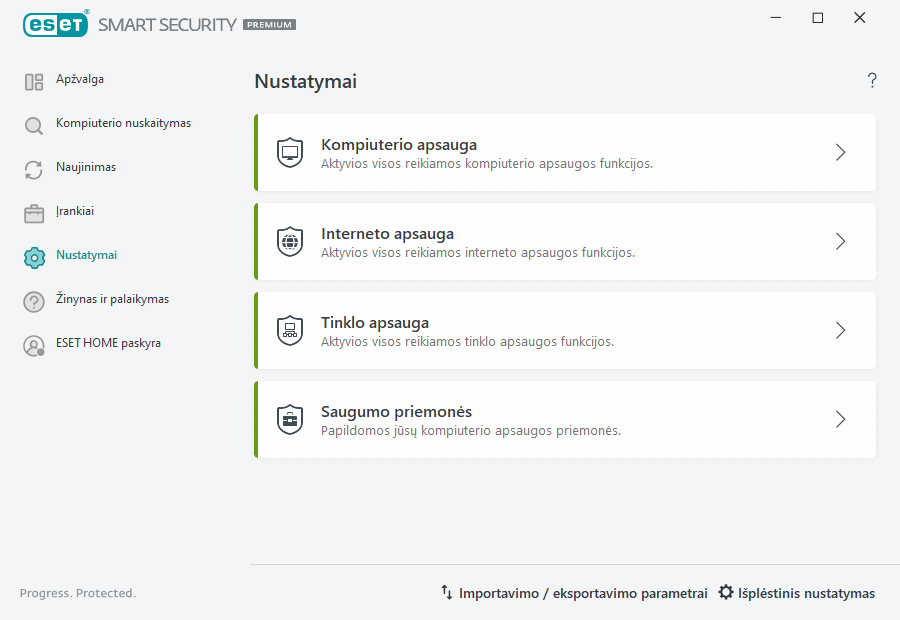Open the Įrankiai toolbox icon
The width and height of the screenshot is (900, 620).
click(33, 211)
